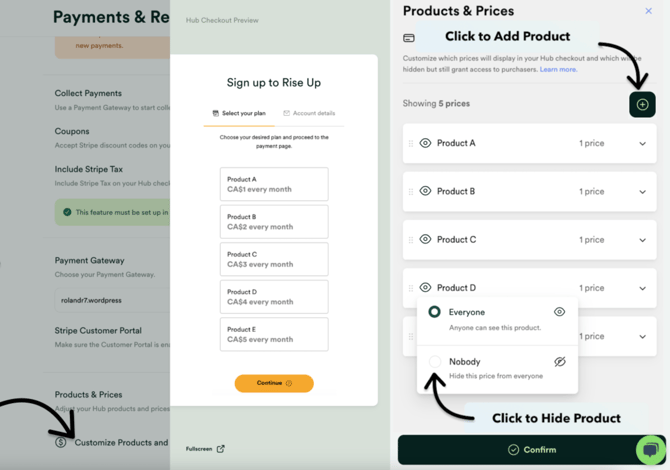Open the Learn more link
This screenshot has height=470, width=670.
click(x=558, y=69)
